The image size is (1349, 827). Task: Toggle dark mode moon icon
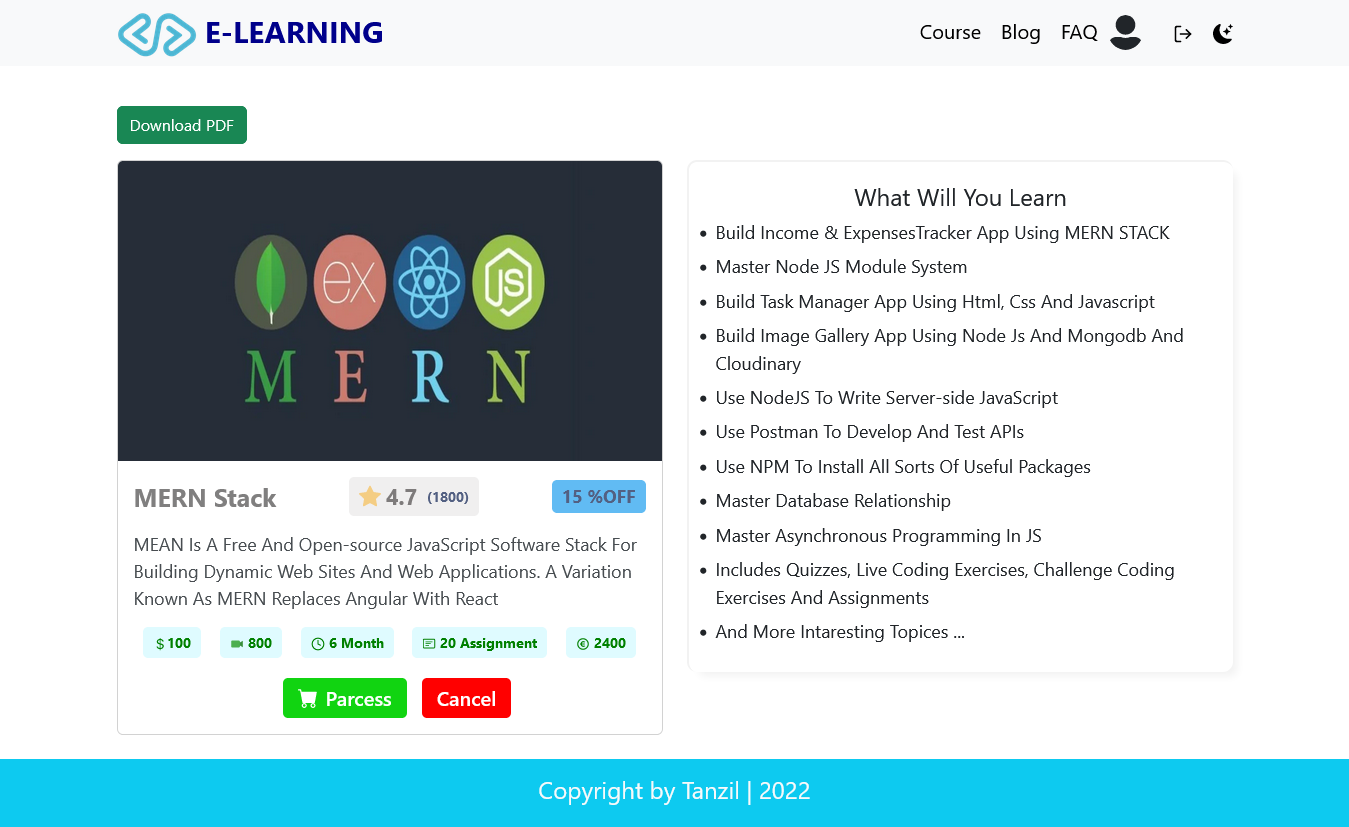tap(1223, 34)
